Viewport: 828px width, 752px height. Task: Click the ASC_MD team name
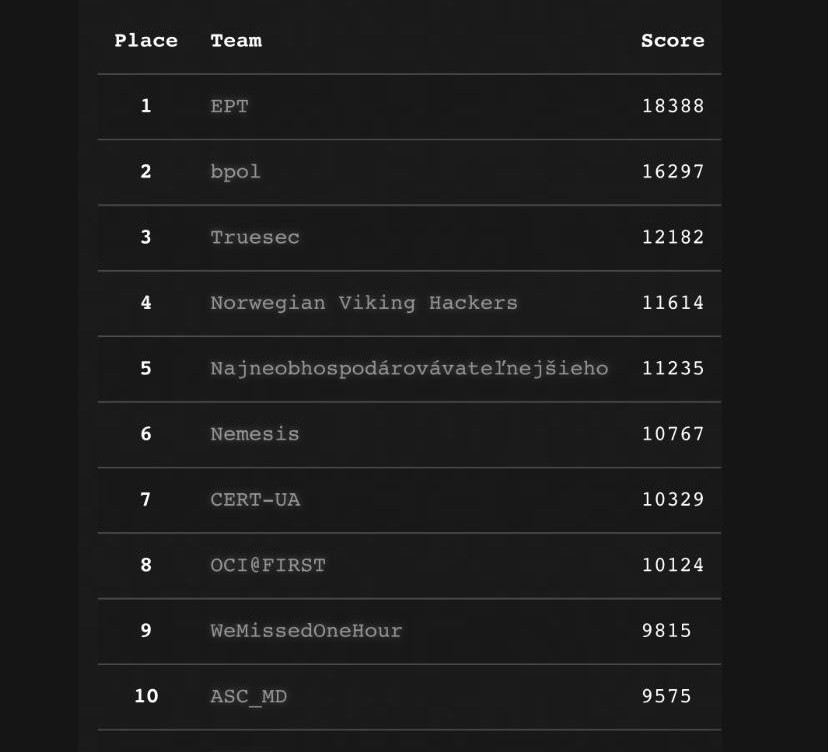pyautogui.click(x=248, y=696)
